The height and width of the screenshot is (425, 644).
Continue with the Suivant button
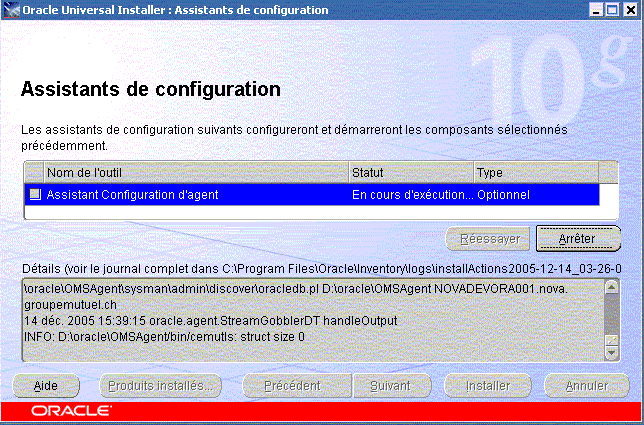pyautogui.click(x=383, y=385)
